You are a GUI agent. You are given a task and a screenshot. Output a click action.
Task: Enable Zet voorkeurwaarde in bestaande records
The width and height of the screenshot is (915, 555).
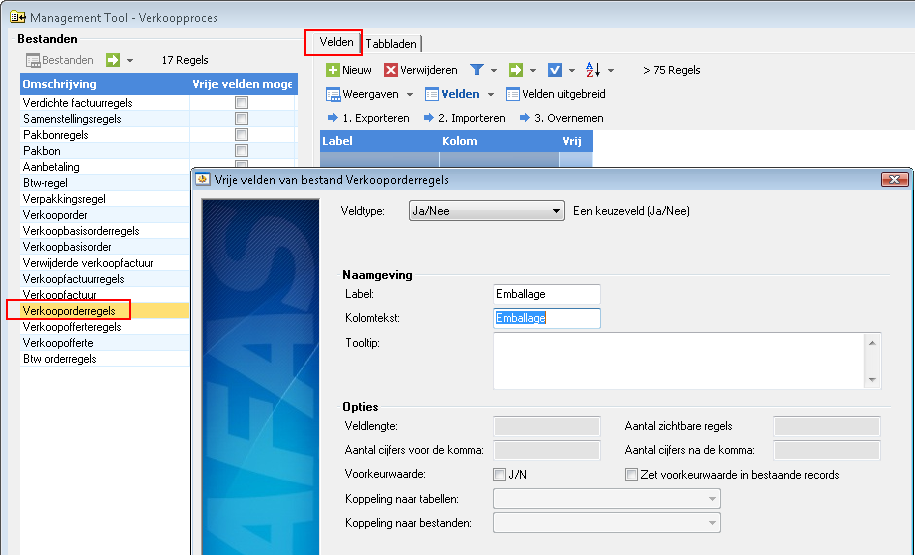tap(631, 474)
